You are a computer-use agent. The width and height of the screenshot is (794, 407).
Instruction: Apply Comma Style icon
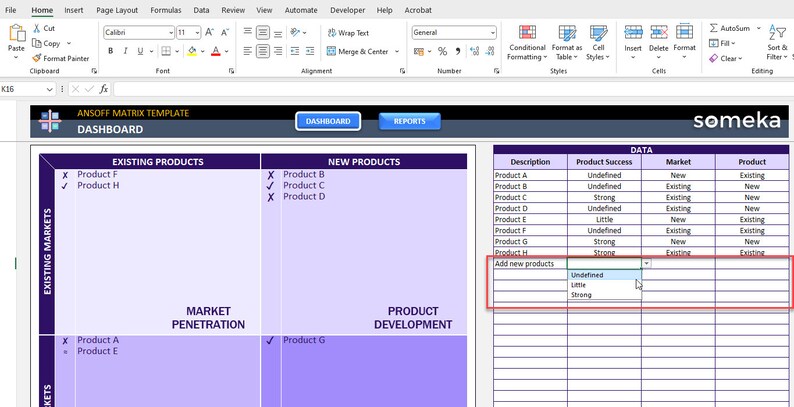[458, 51]
